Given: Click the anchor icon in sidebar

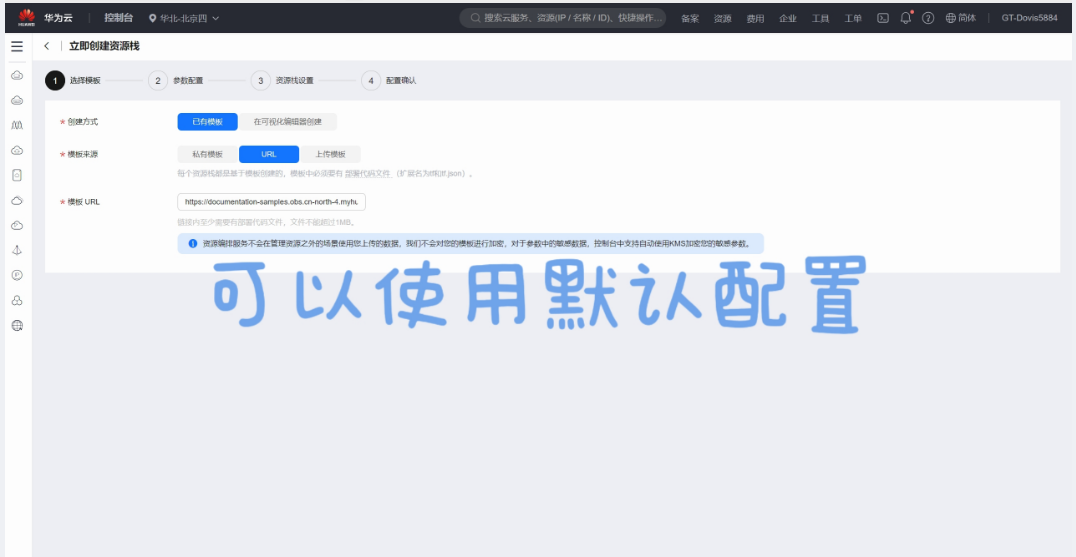Looking at the screenshot, I should 17,249.
